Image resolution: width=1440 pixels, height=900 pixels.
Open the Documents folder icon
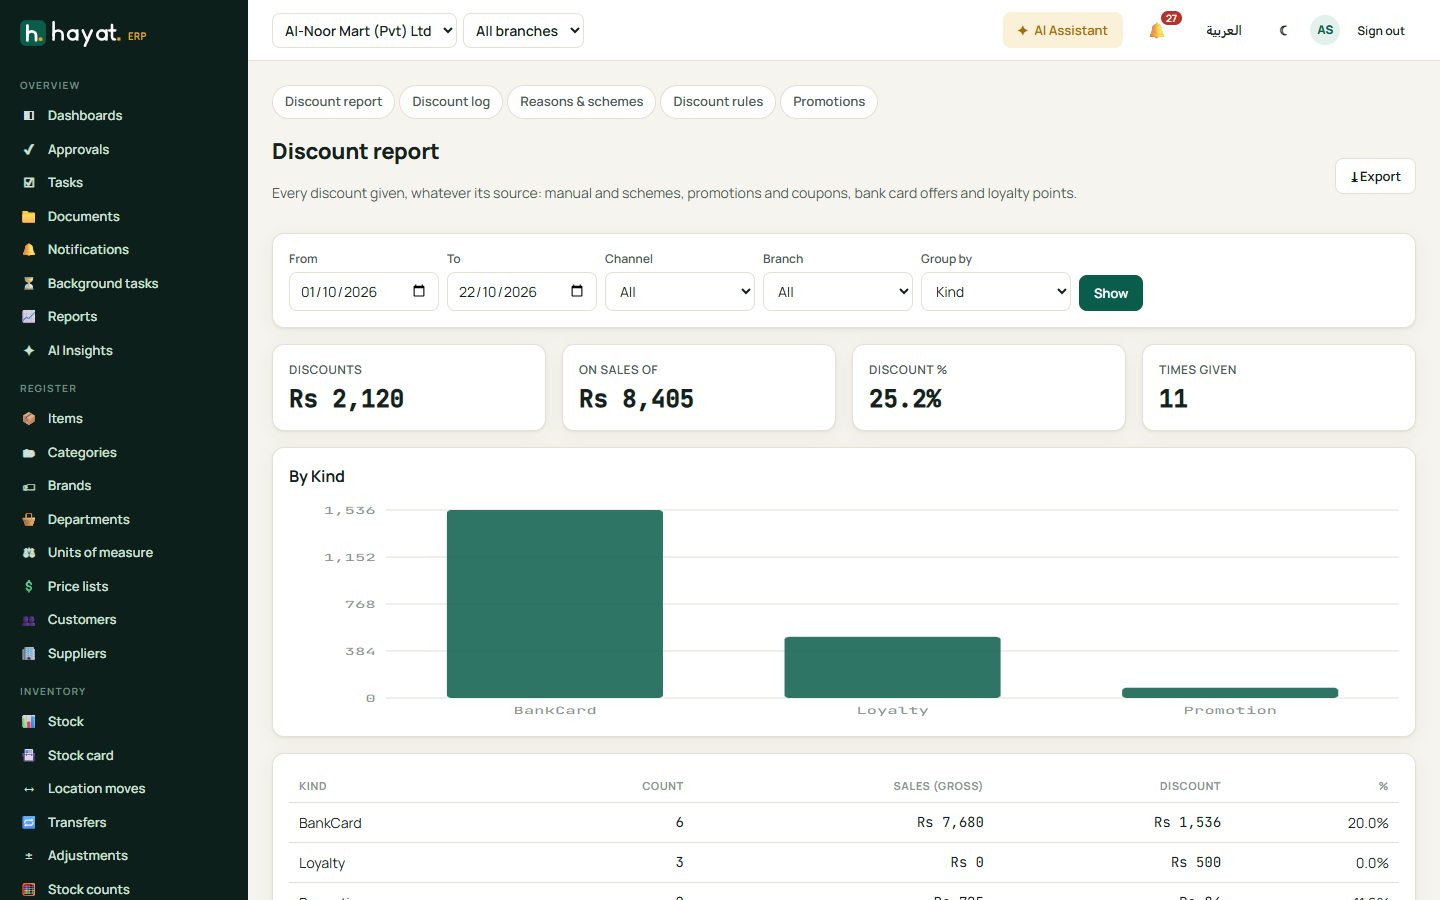29,217
